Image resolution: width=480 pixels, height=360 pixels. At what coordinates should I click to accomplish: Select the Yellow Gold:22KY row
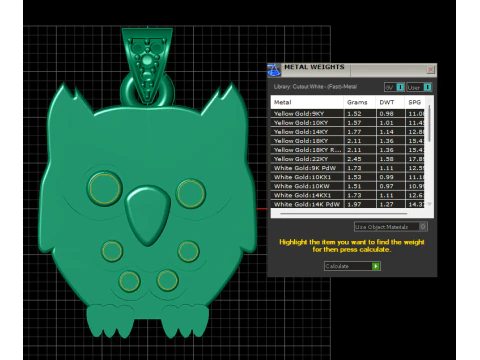348,159
